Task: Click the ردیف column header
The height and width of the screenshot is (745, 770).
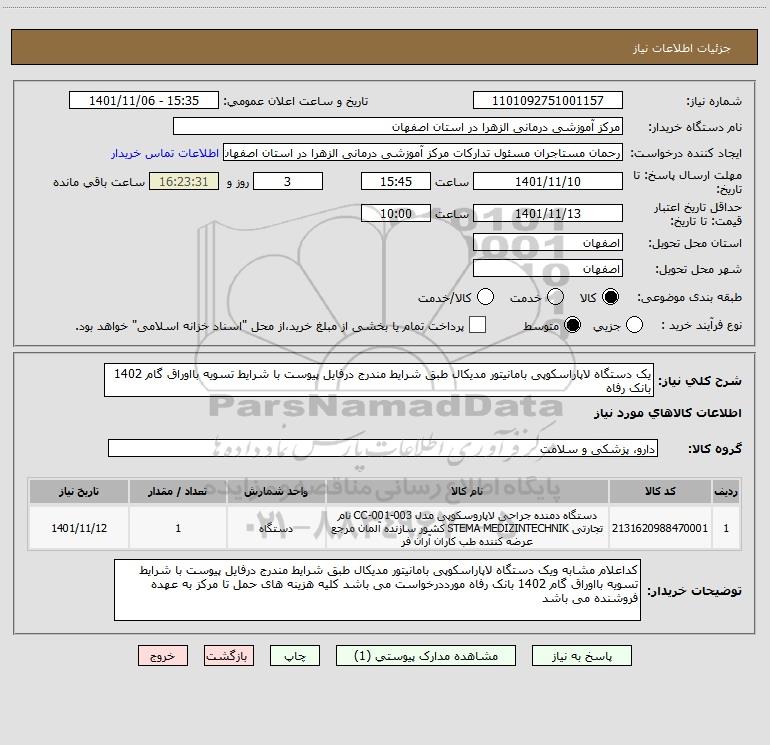Action: point(726,492)
